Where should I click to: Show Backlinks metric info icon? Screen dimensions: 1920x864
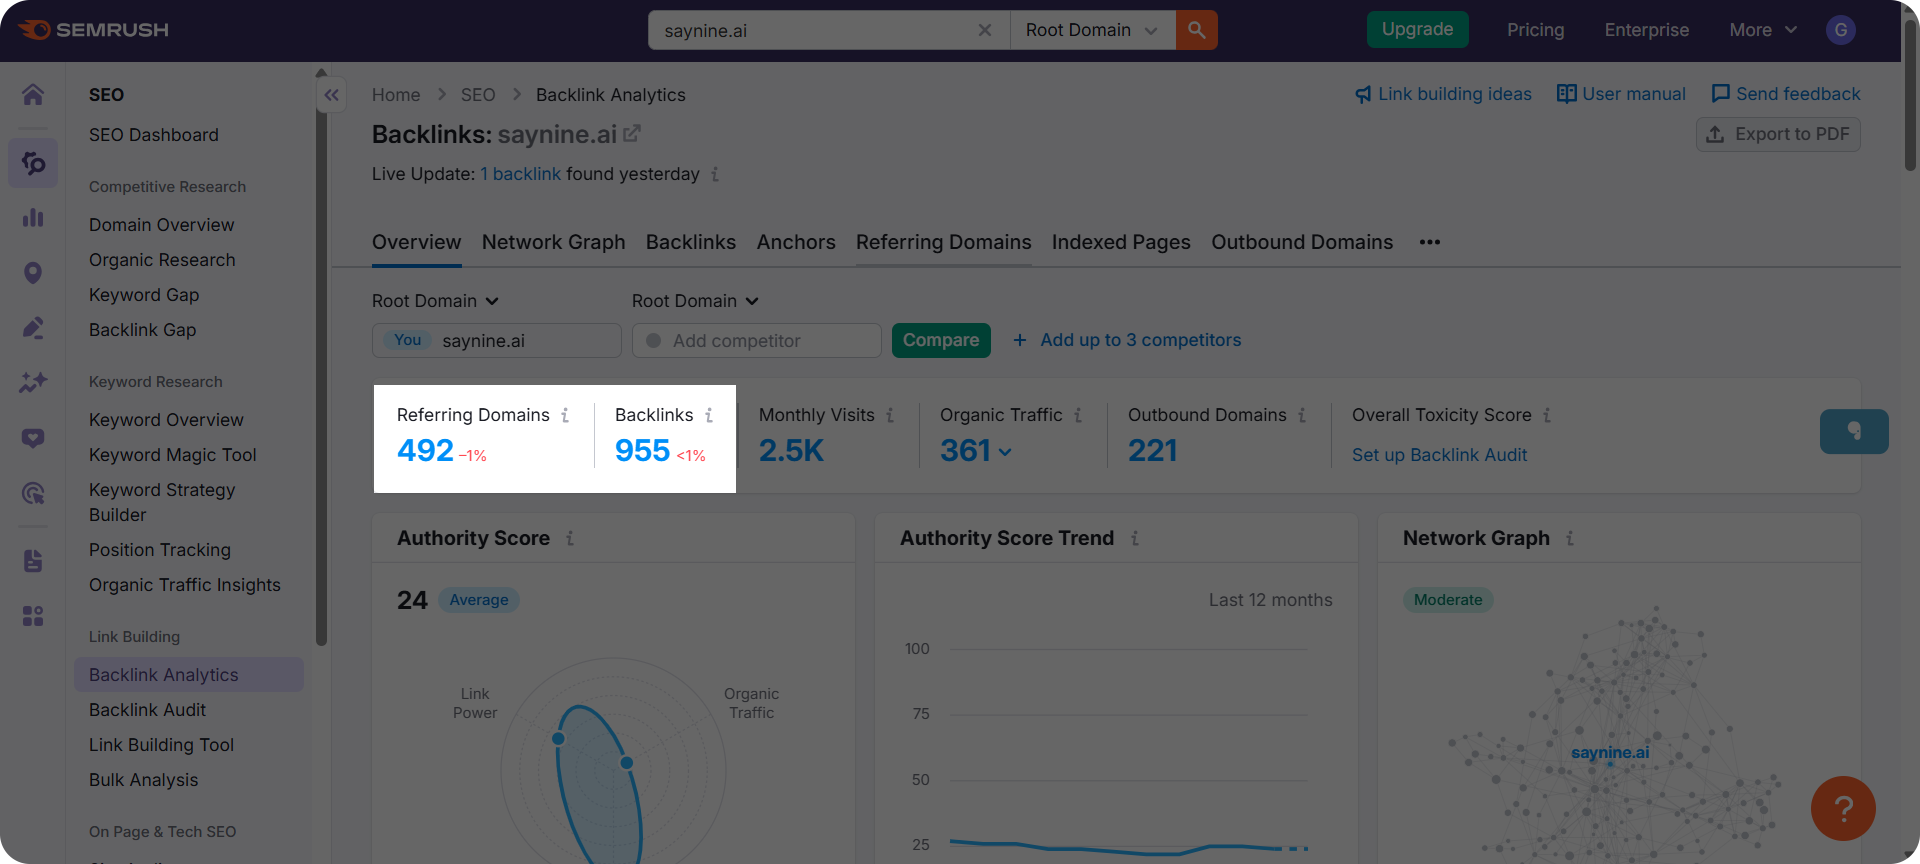click(x=709, y=415)
